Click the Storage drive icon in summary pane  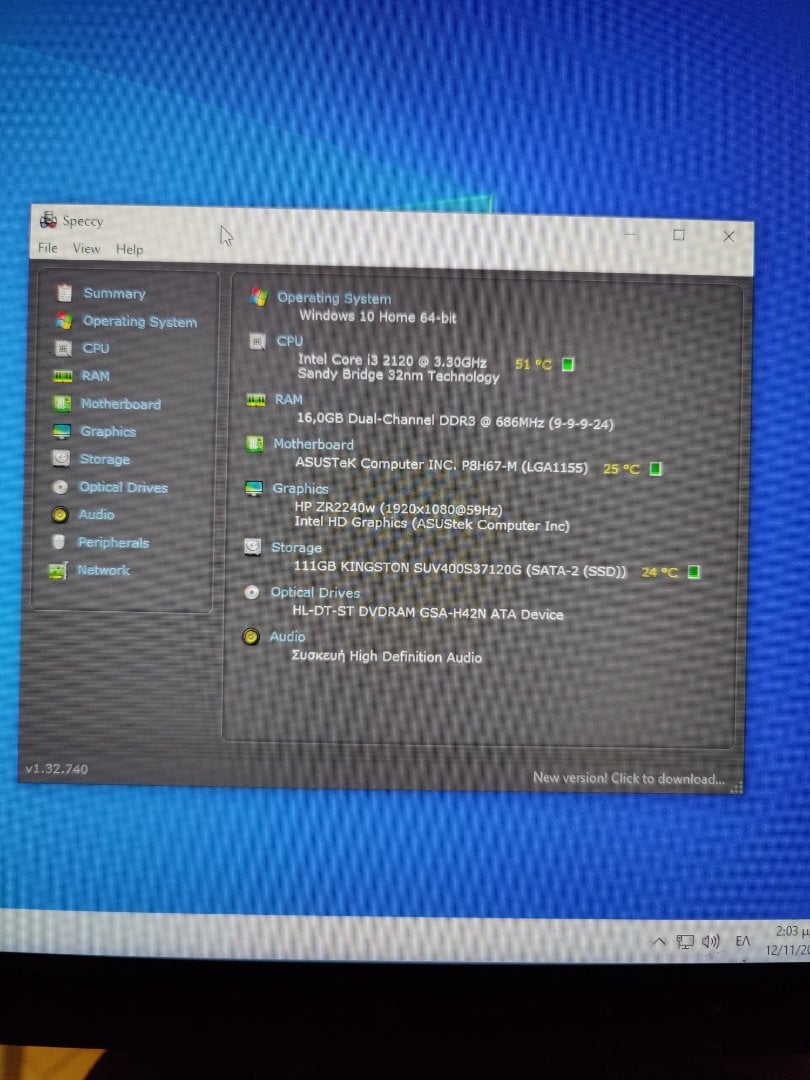253,547
